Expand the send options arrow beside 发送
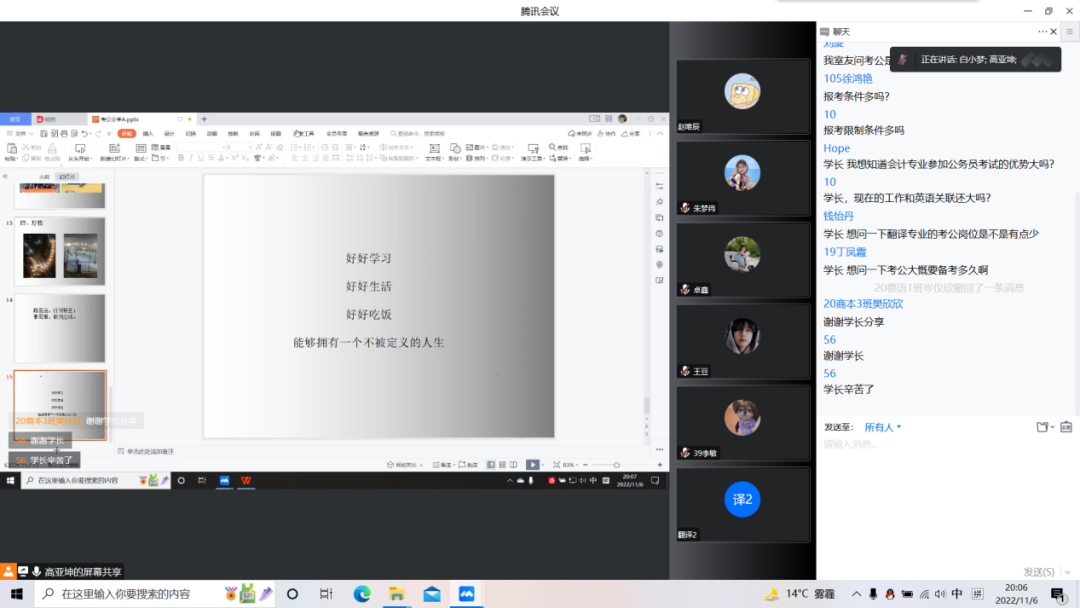The width and height of the screenshot is (1080, 608). (1069, 572)
